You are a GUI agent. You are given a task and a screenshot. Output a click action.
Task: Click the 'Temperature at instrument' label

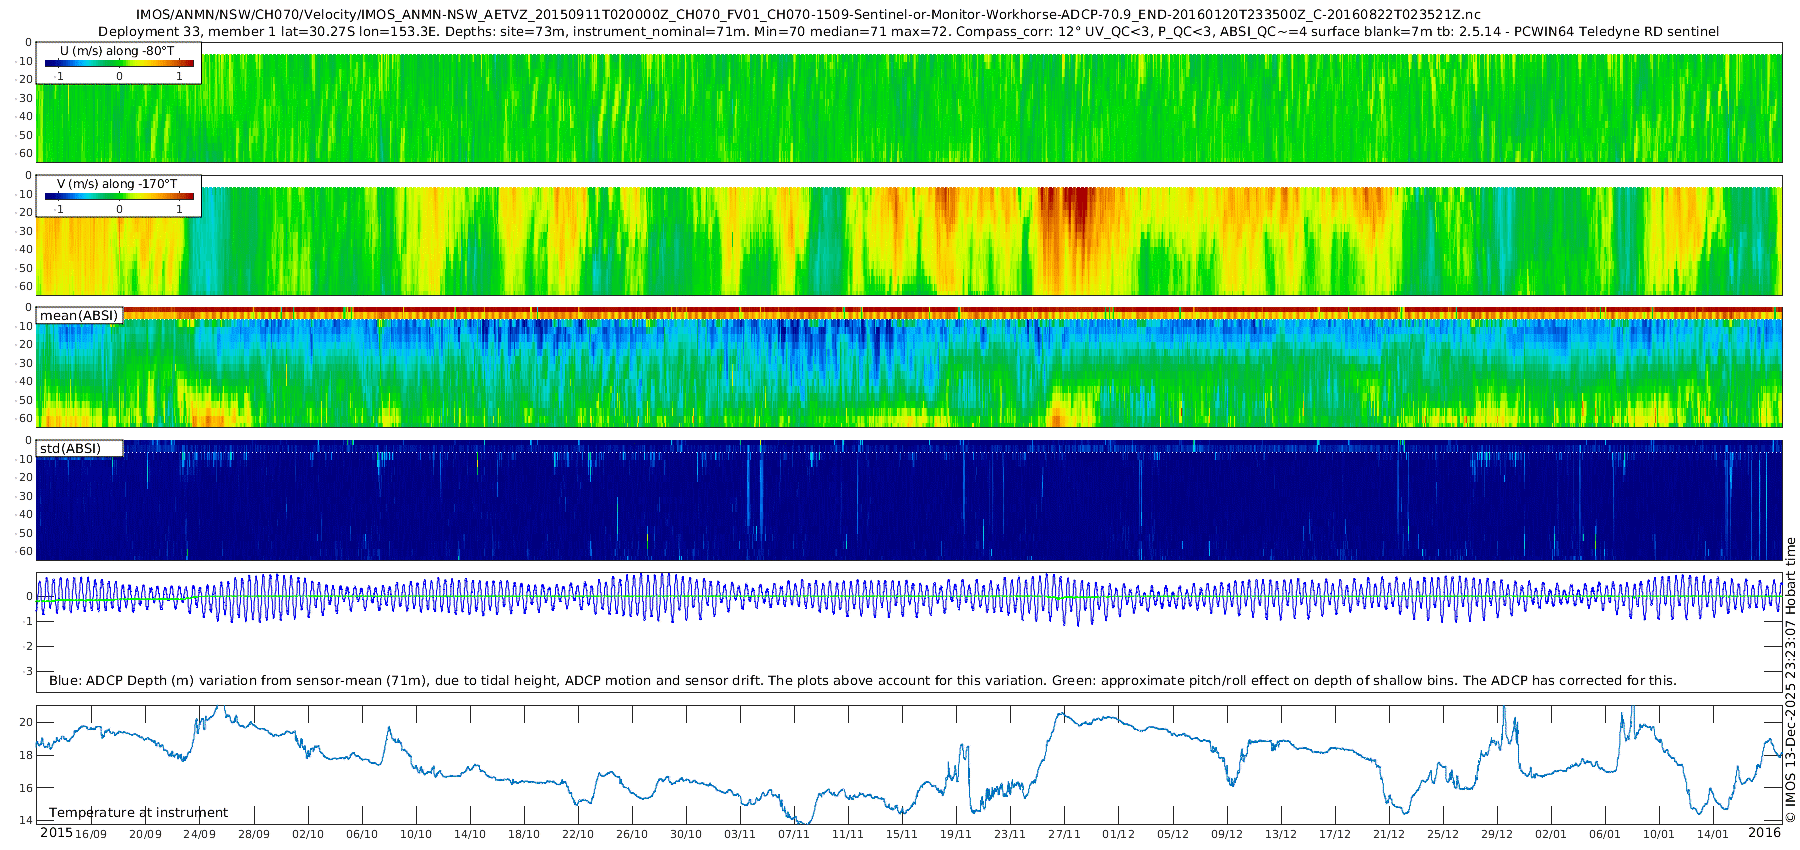pos(138,813)
